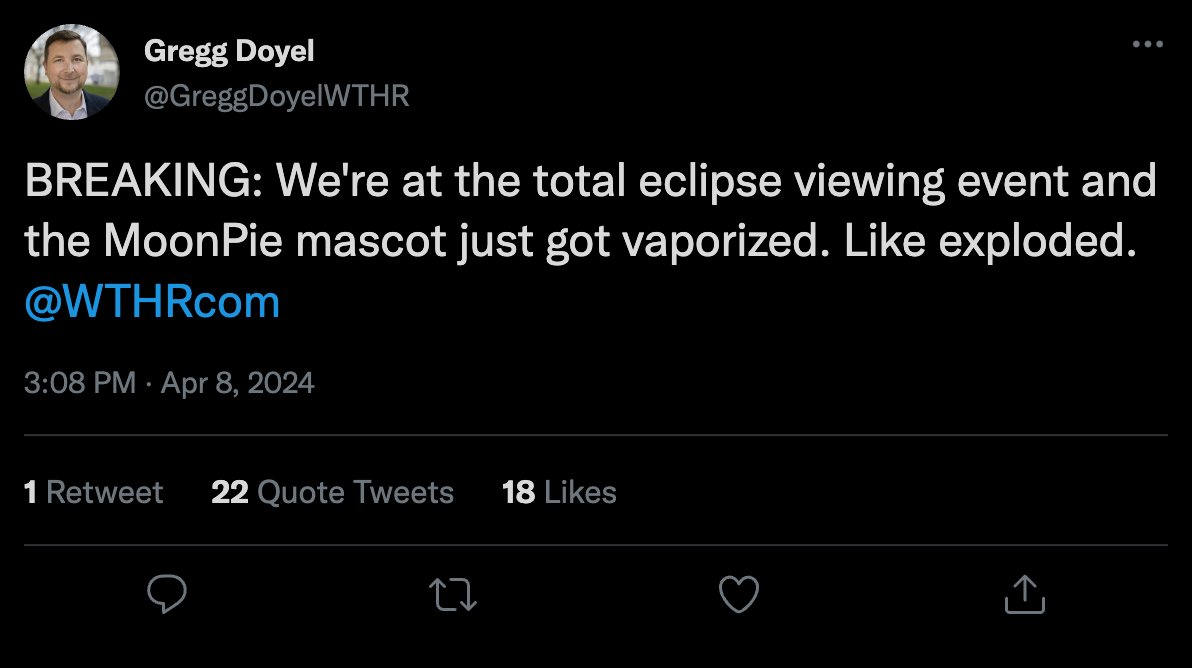The width and height of the screenshot is (1192, 668).
Task: View the 1 Retweet list
Action: (93, 492)
